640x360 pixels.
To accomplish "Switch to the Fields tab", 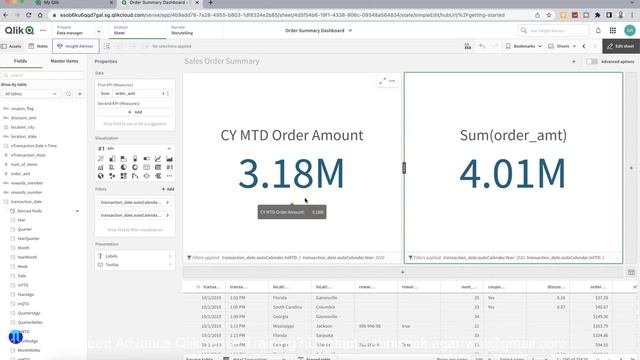I will [20, 61].
